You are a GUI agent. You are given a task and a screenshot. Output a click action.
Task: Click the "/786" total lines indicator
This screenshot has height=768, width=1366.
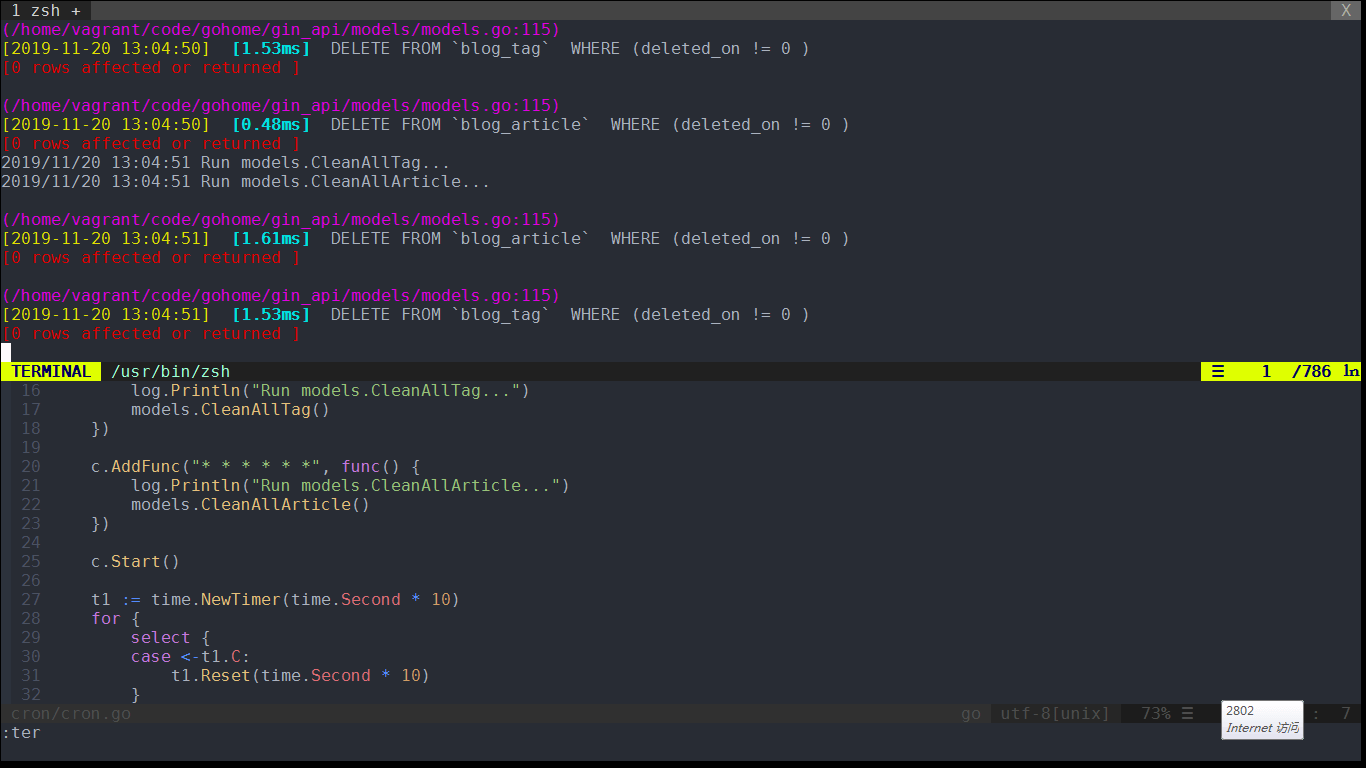point(1311,371)
